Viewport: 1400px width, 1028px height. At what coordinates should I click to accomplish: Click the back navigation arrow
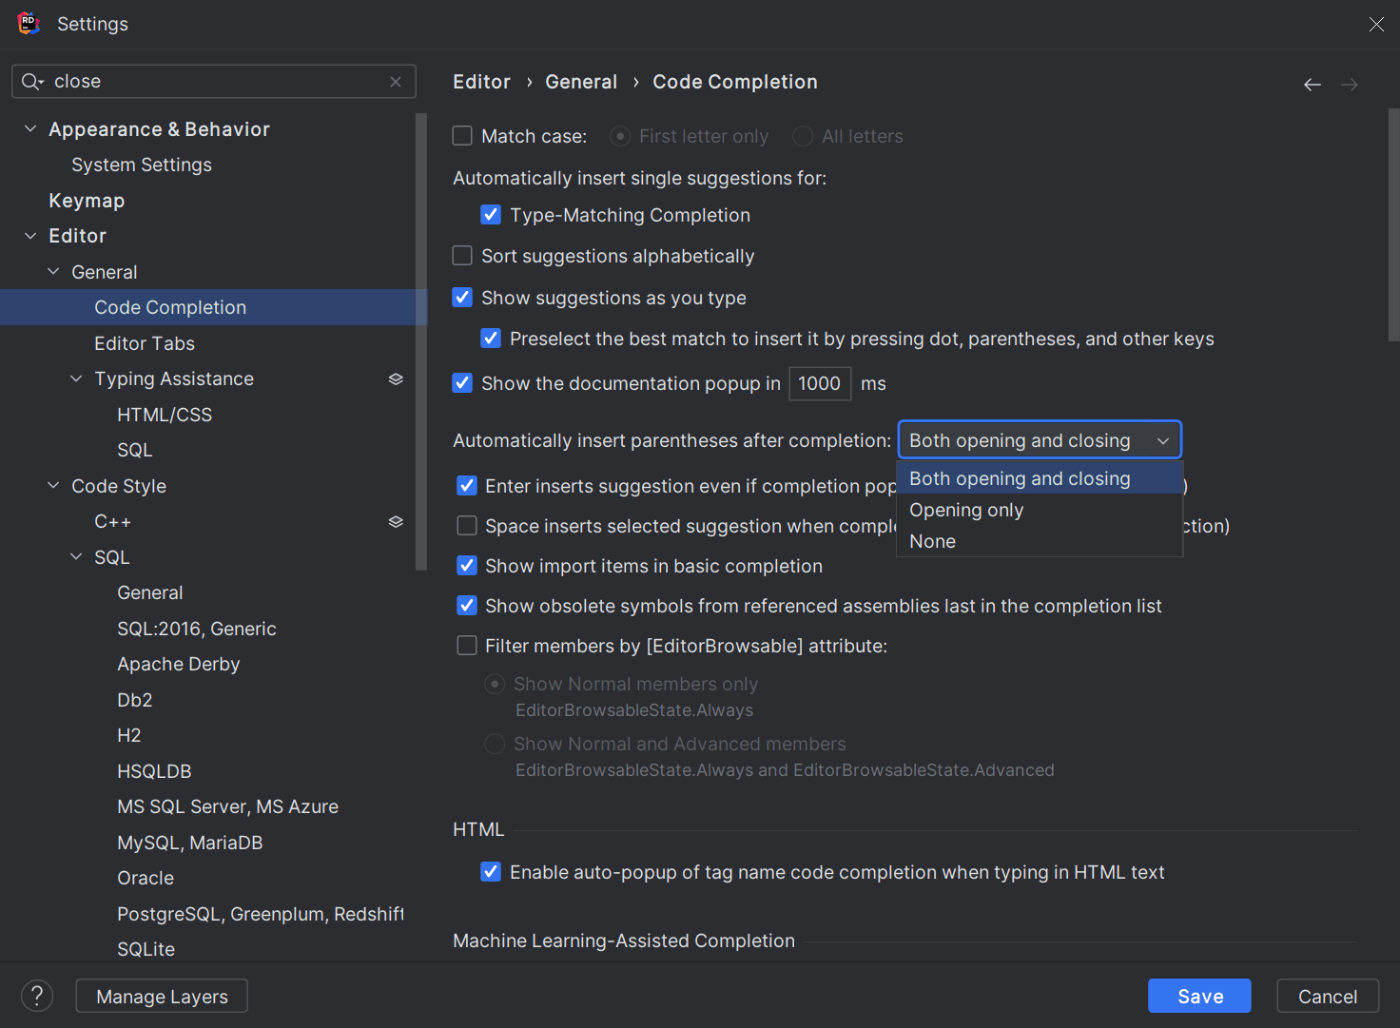pyautogui.click(x=1311, y=84)
